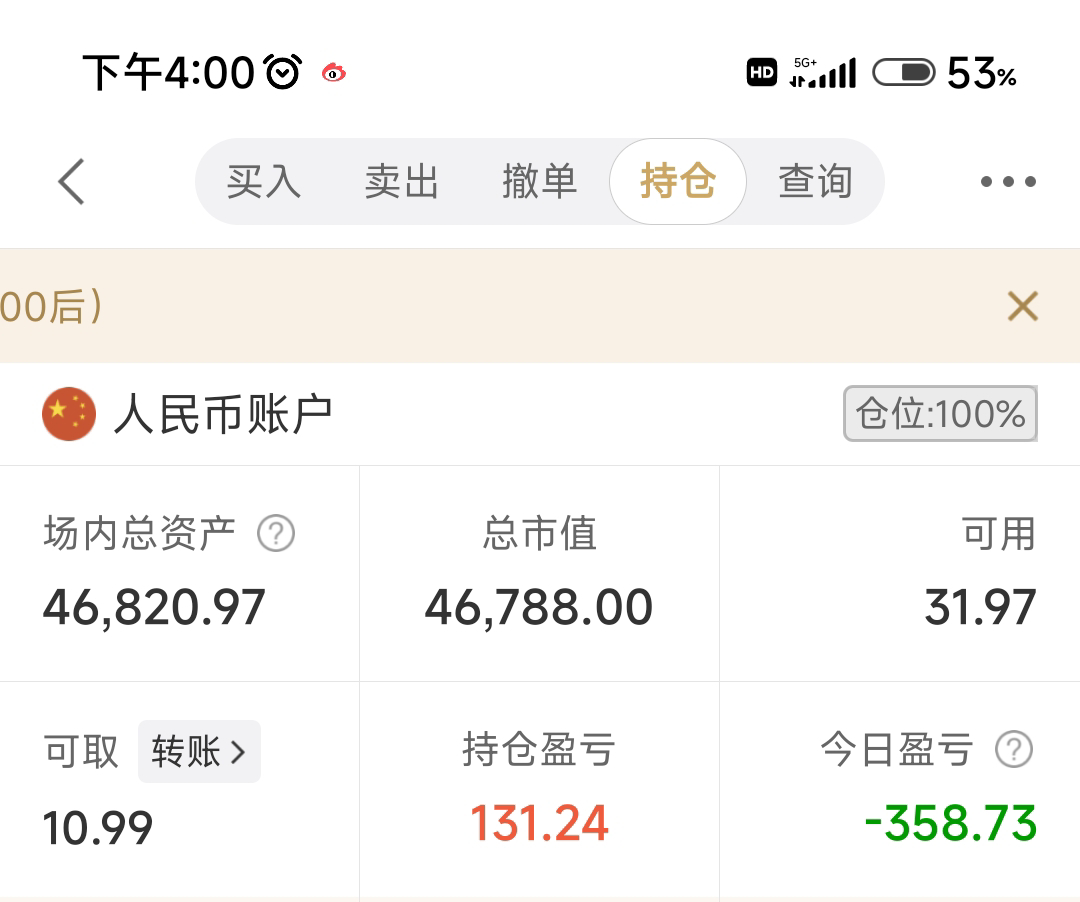
Task: Switch to the 买入 tab
Action: pyautogui.click(x=263, y=182)
